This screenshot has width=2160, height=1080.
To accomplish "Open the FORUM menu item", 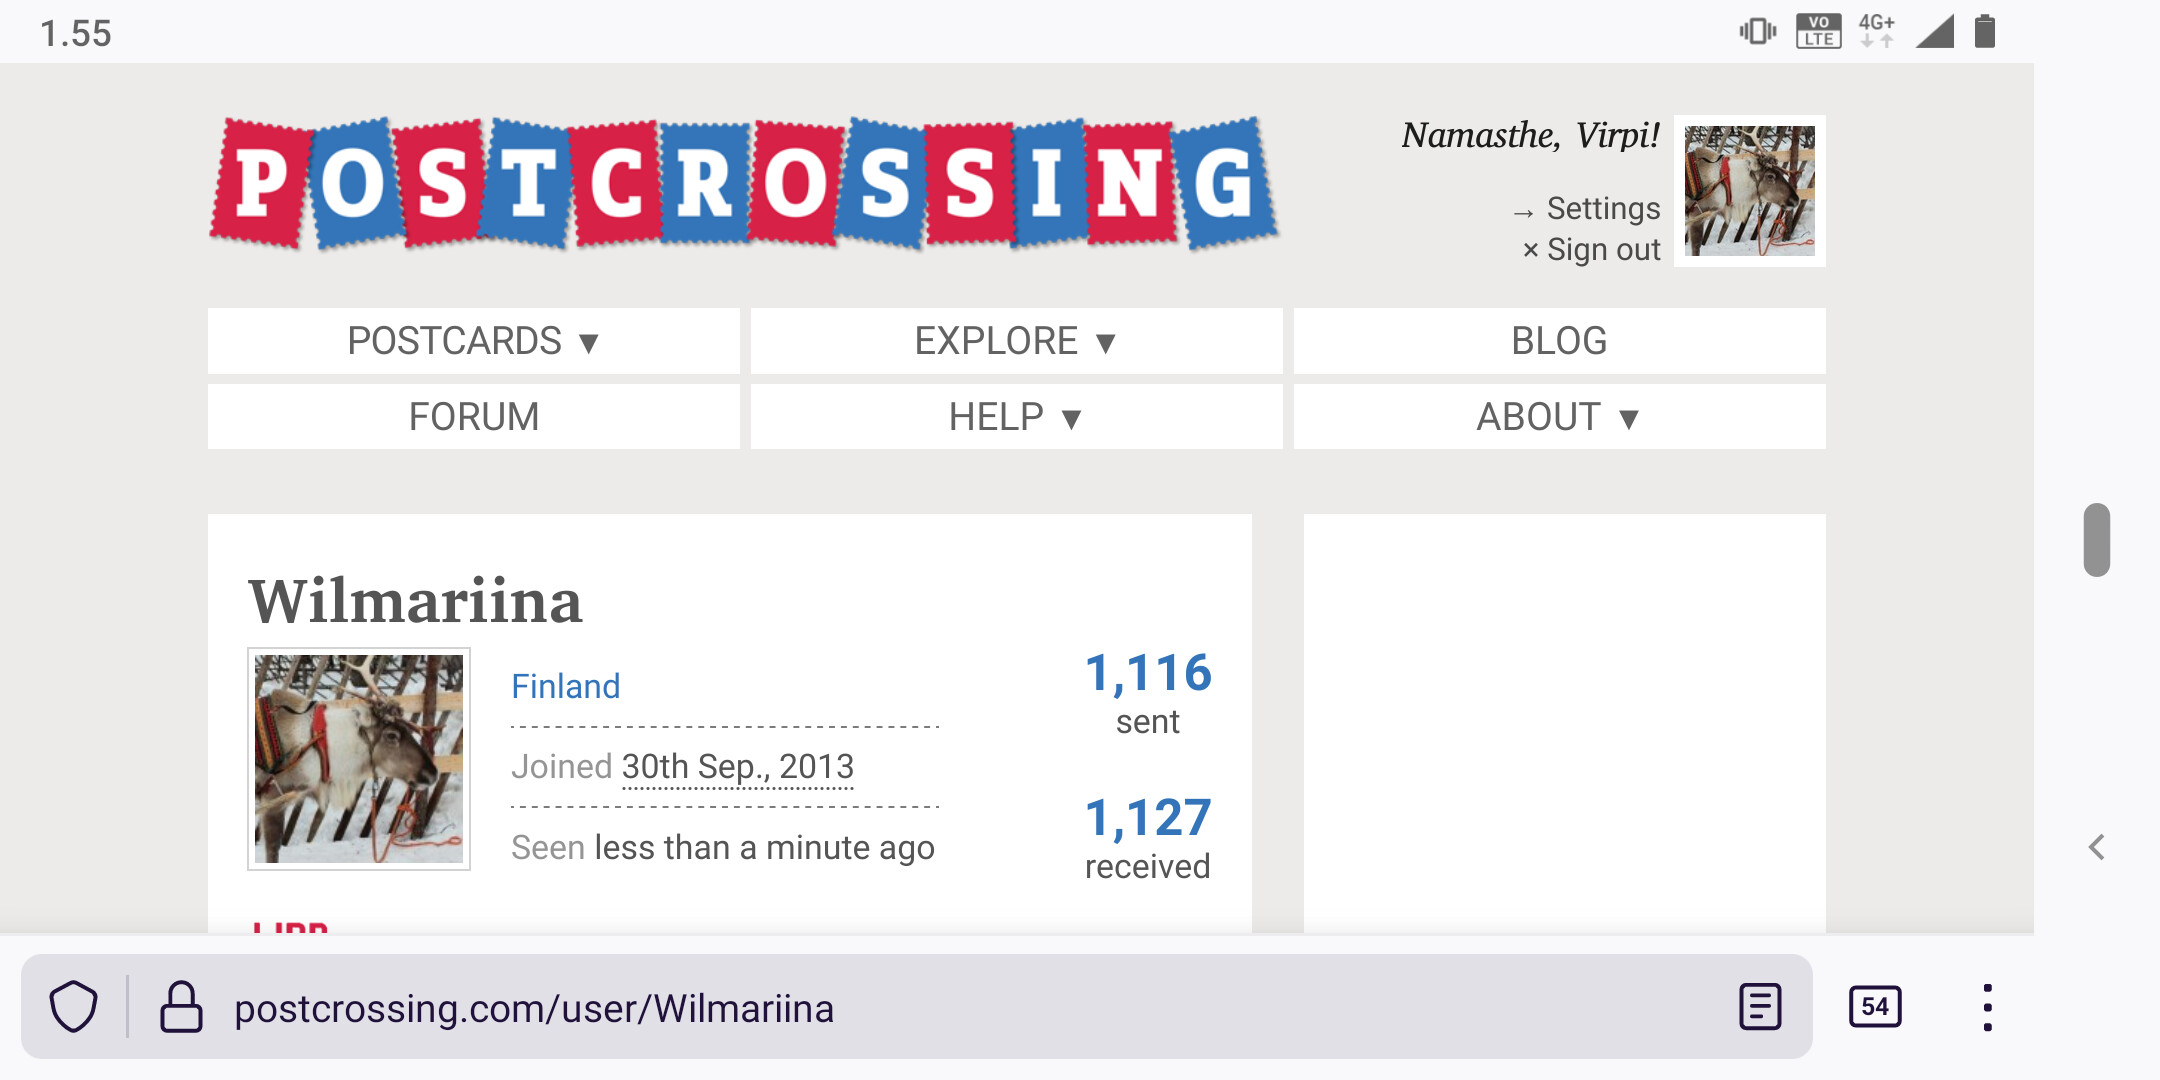I will (473, 417).
